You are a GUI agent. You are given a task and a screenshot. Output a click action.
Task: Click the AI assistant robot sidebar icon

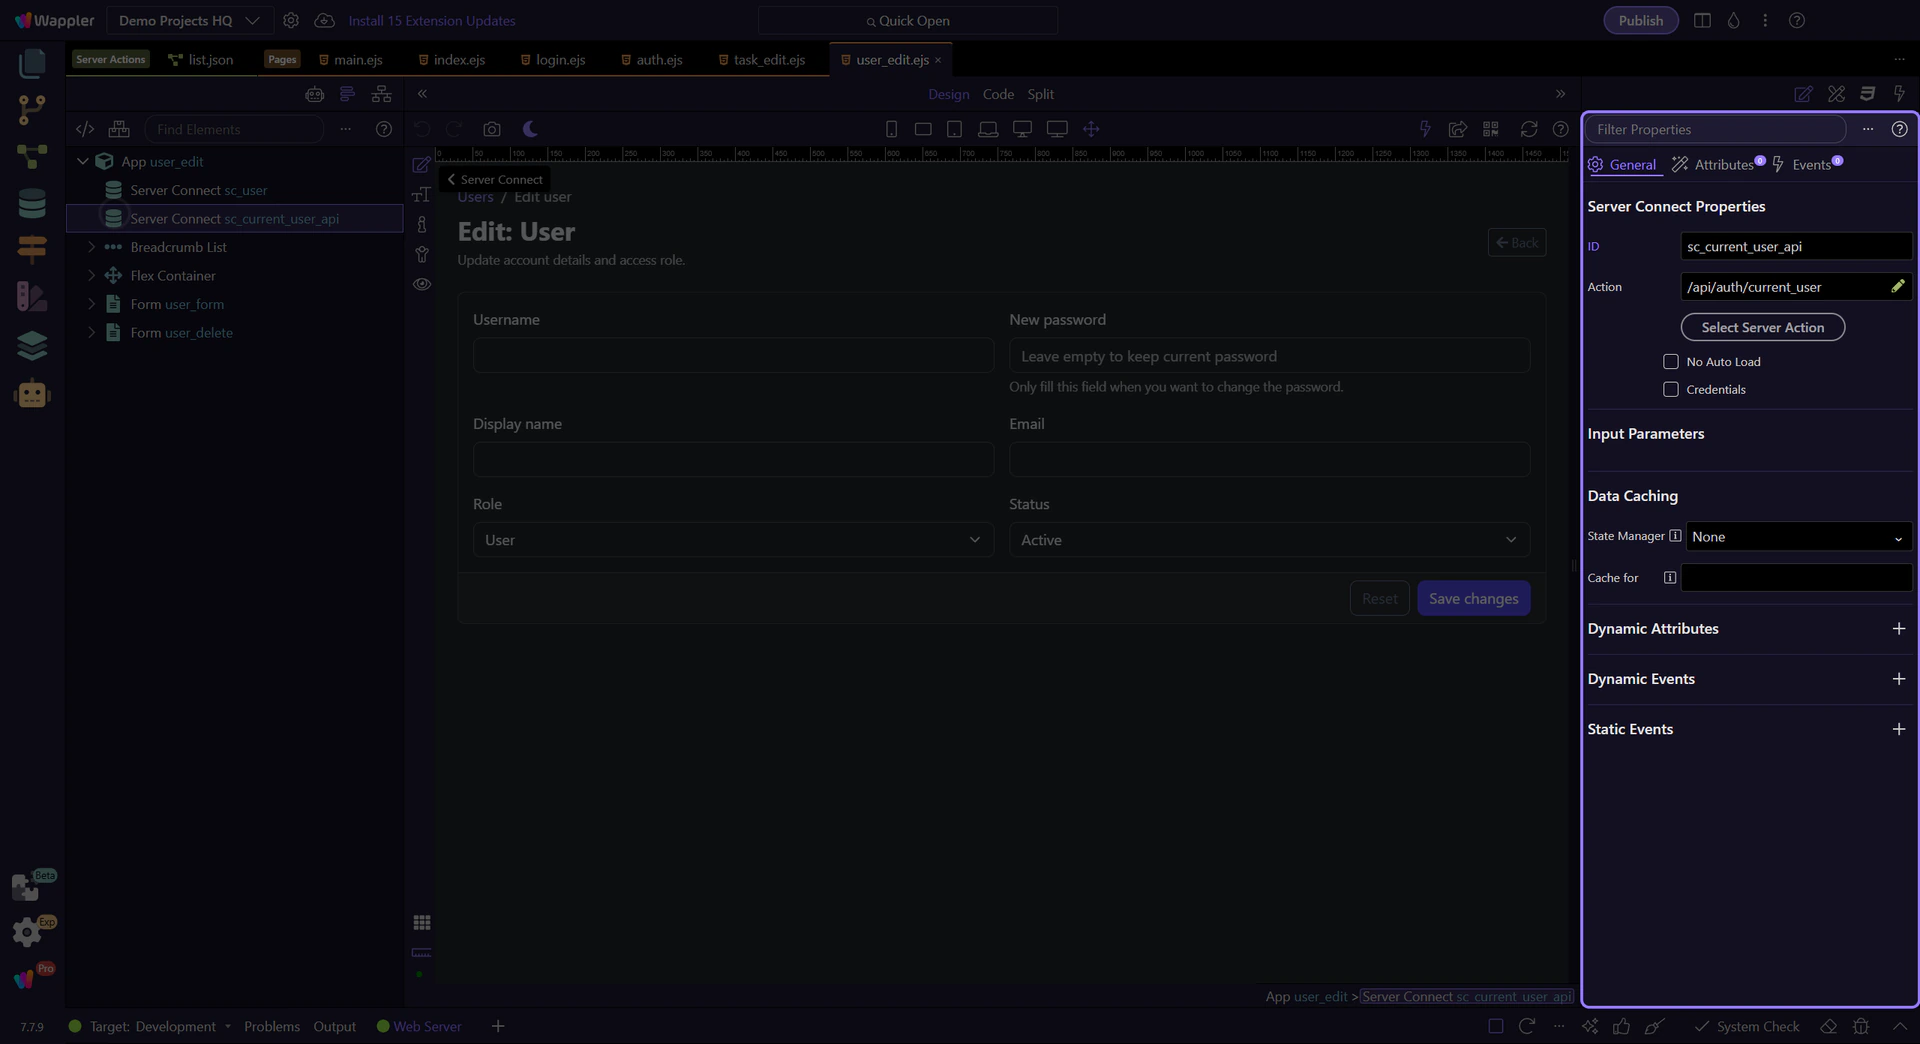[32, 394]
